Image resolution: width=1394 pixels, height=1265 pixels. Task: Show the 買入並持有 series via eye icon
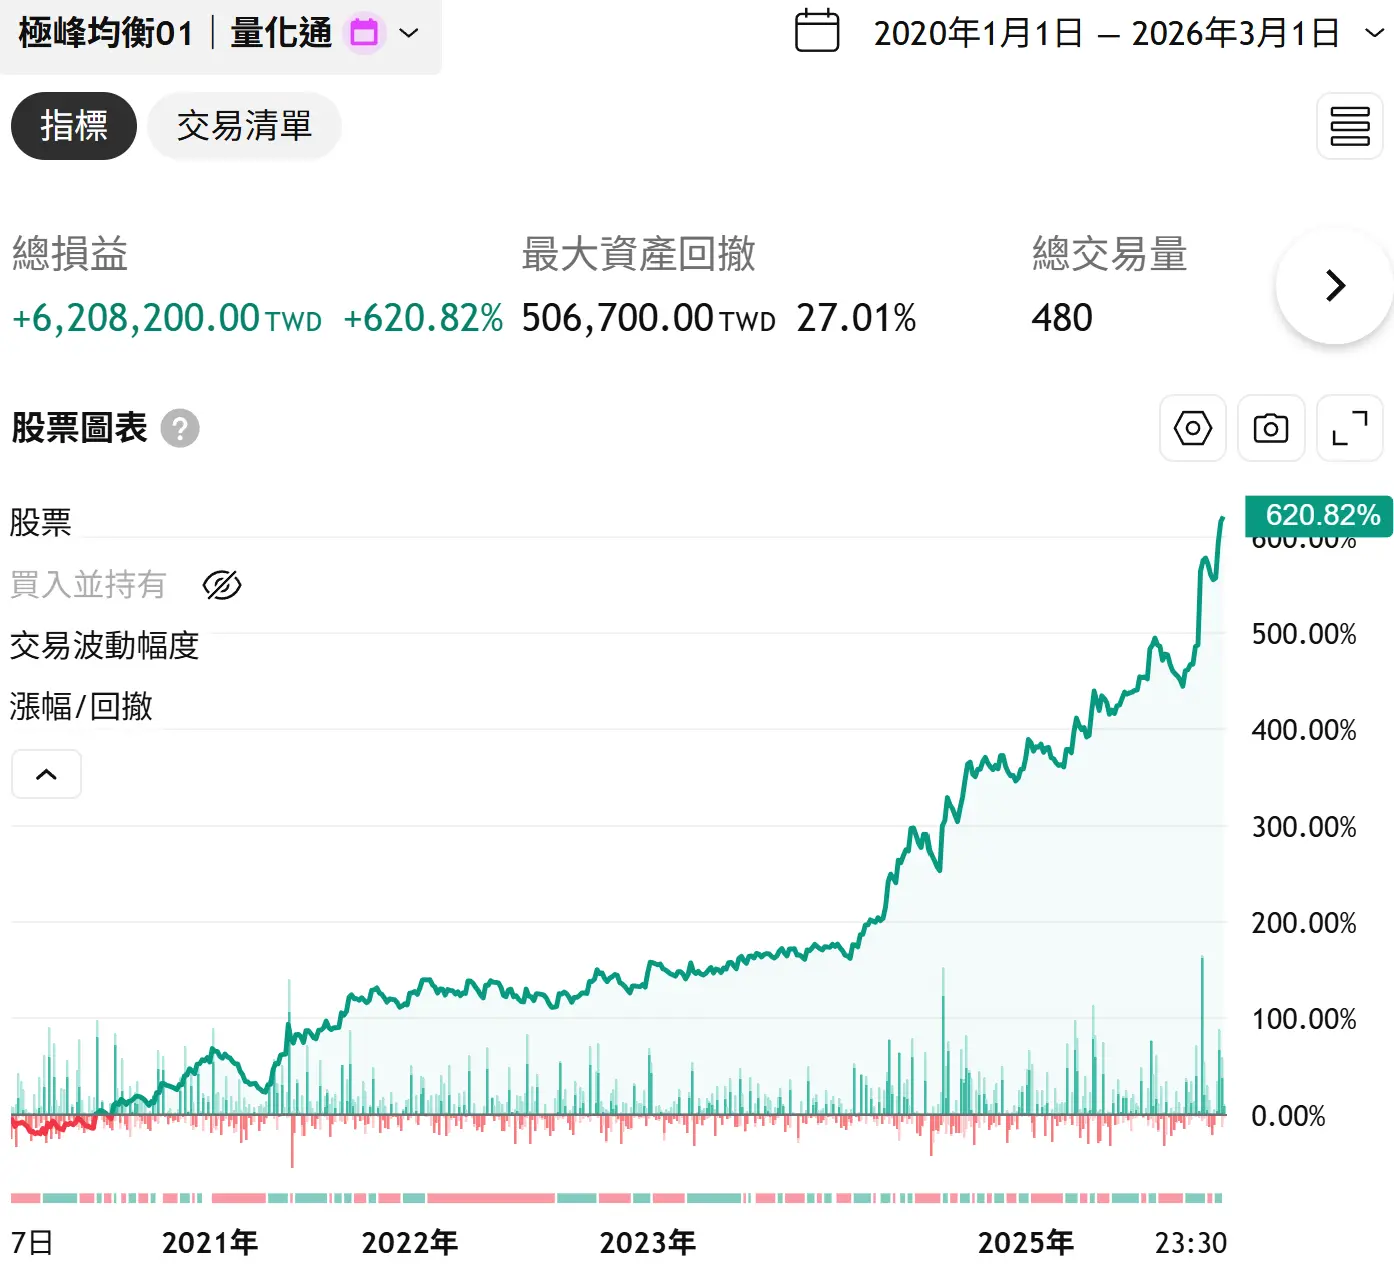[222, 585]
